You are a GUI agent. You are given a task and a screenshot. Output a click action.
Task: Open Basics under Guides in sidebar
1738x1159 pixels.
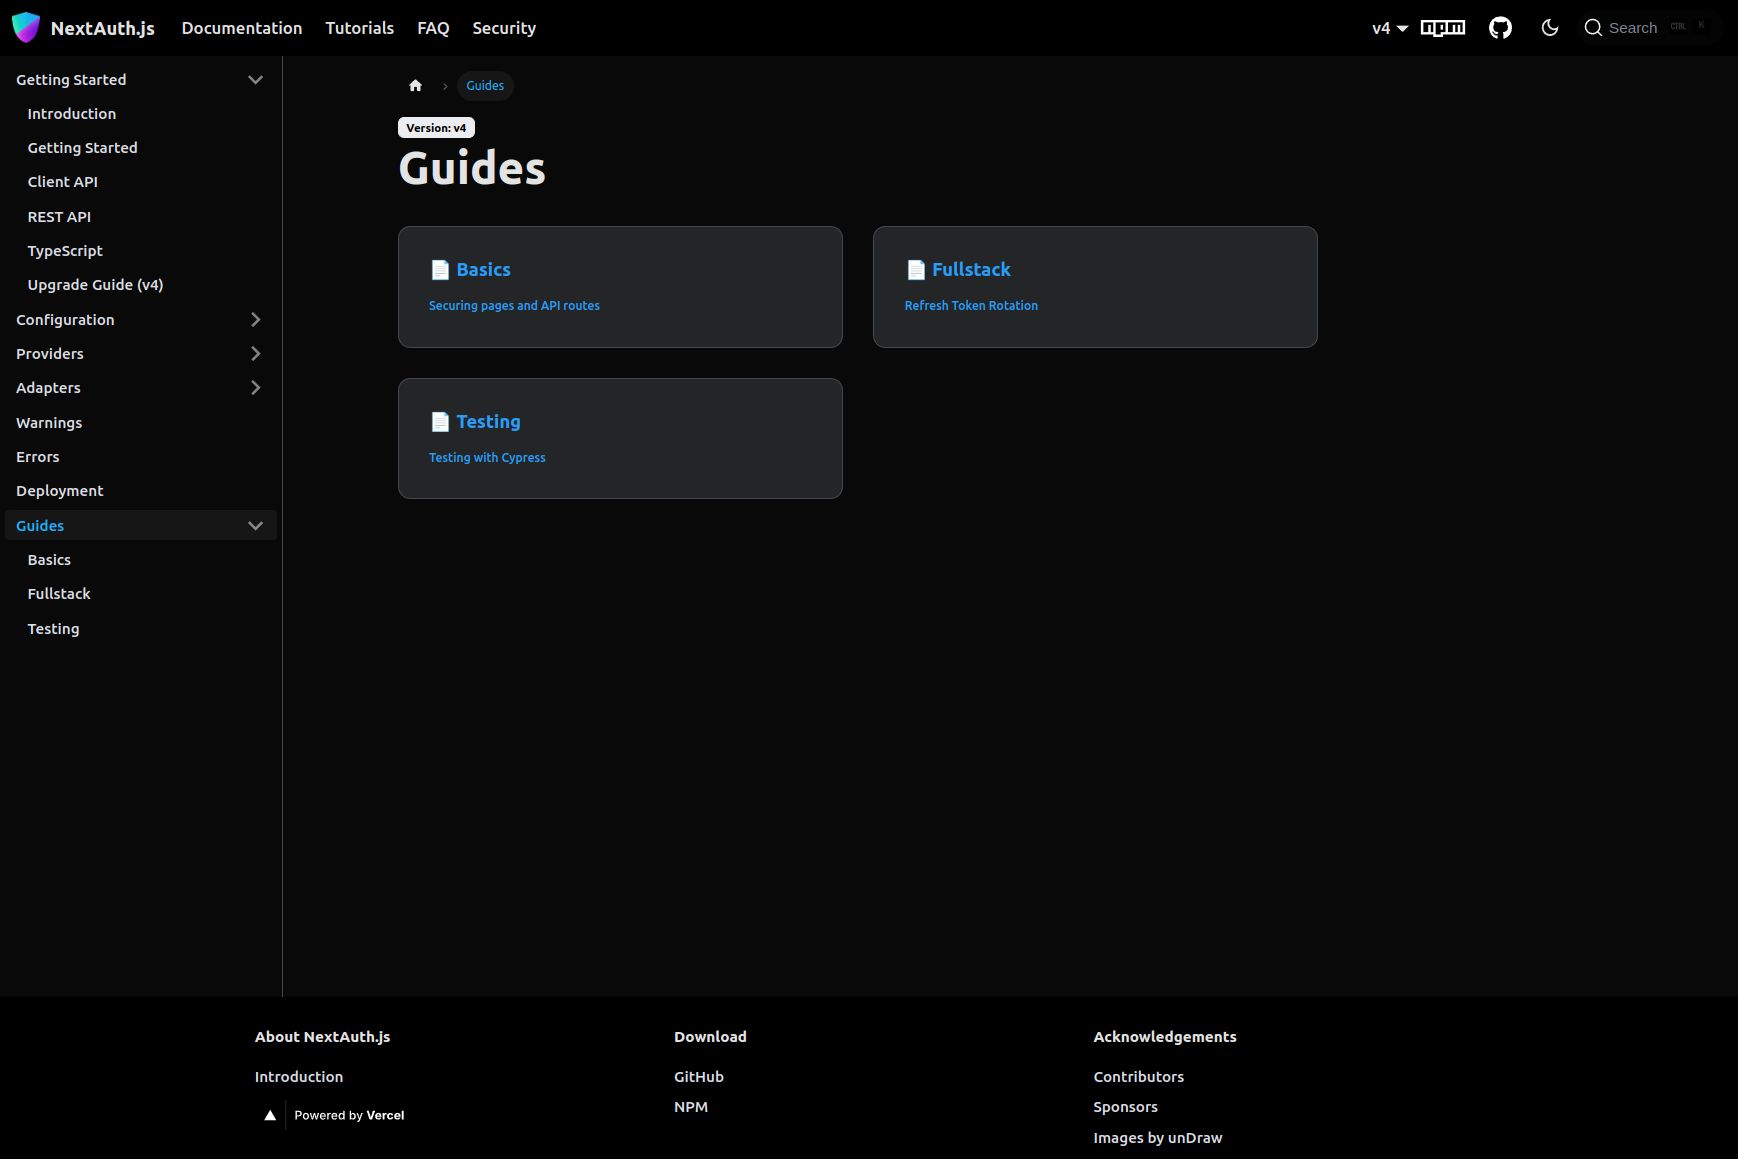(x=49, y=560)
